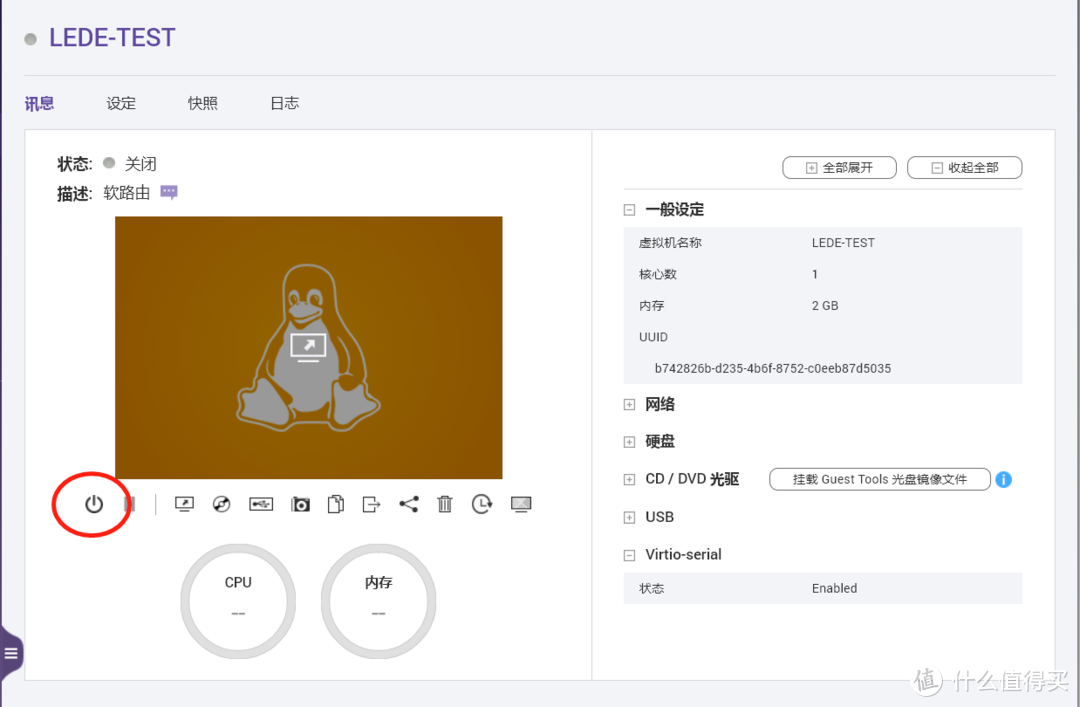Share the VM using the share icon
1080x707 pixels.
[x=408, y=504]
